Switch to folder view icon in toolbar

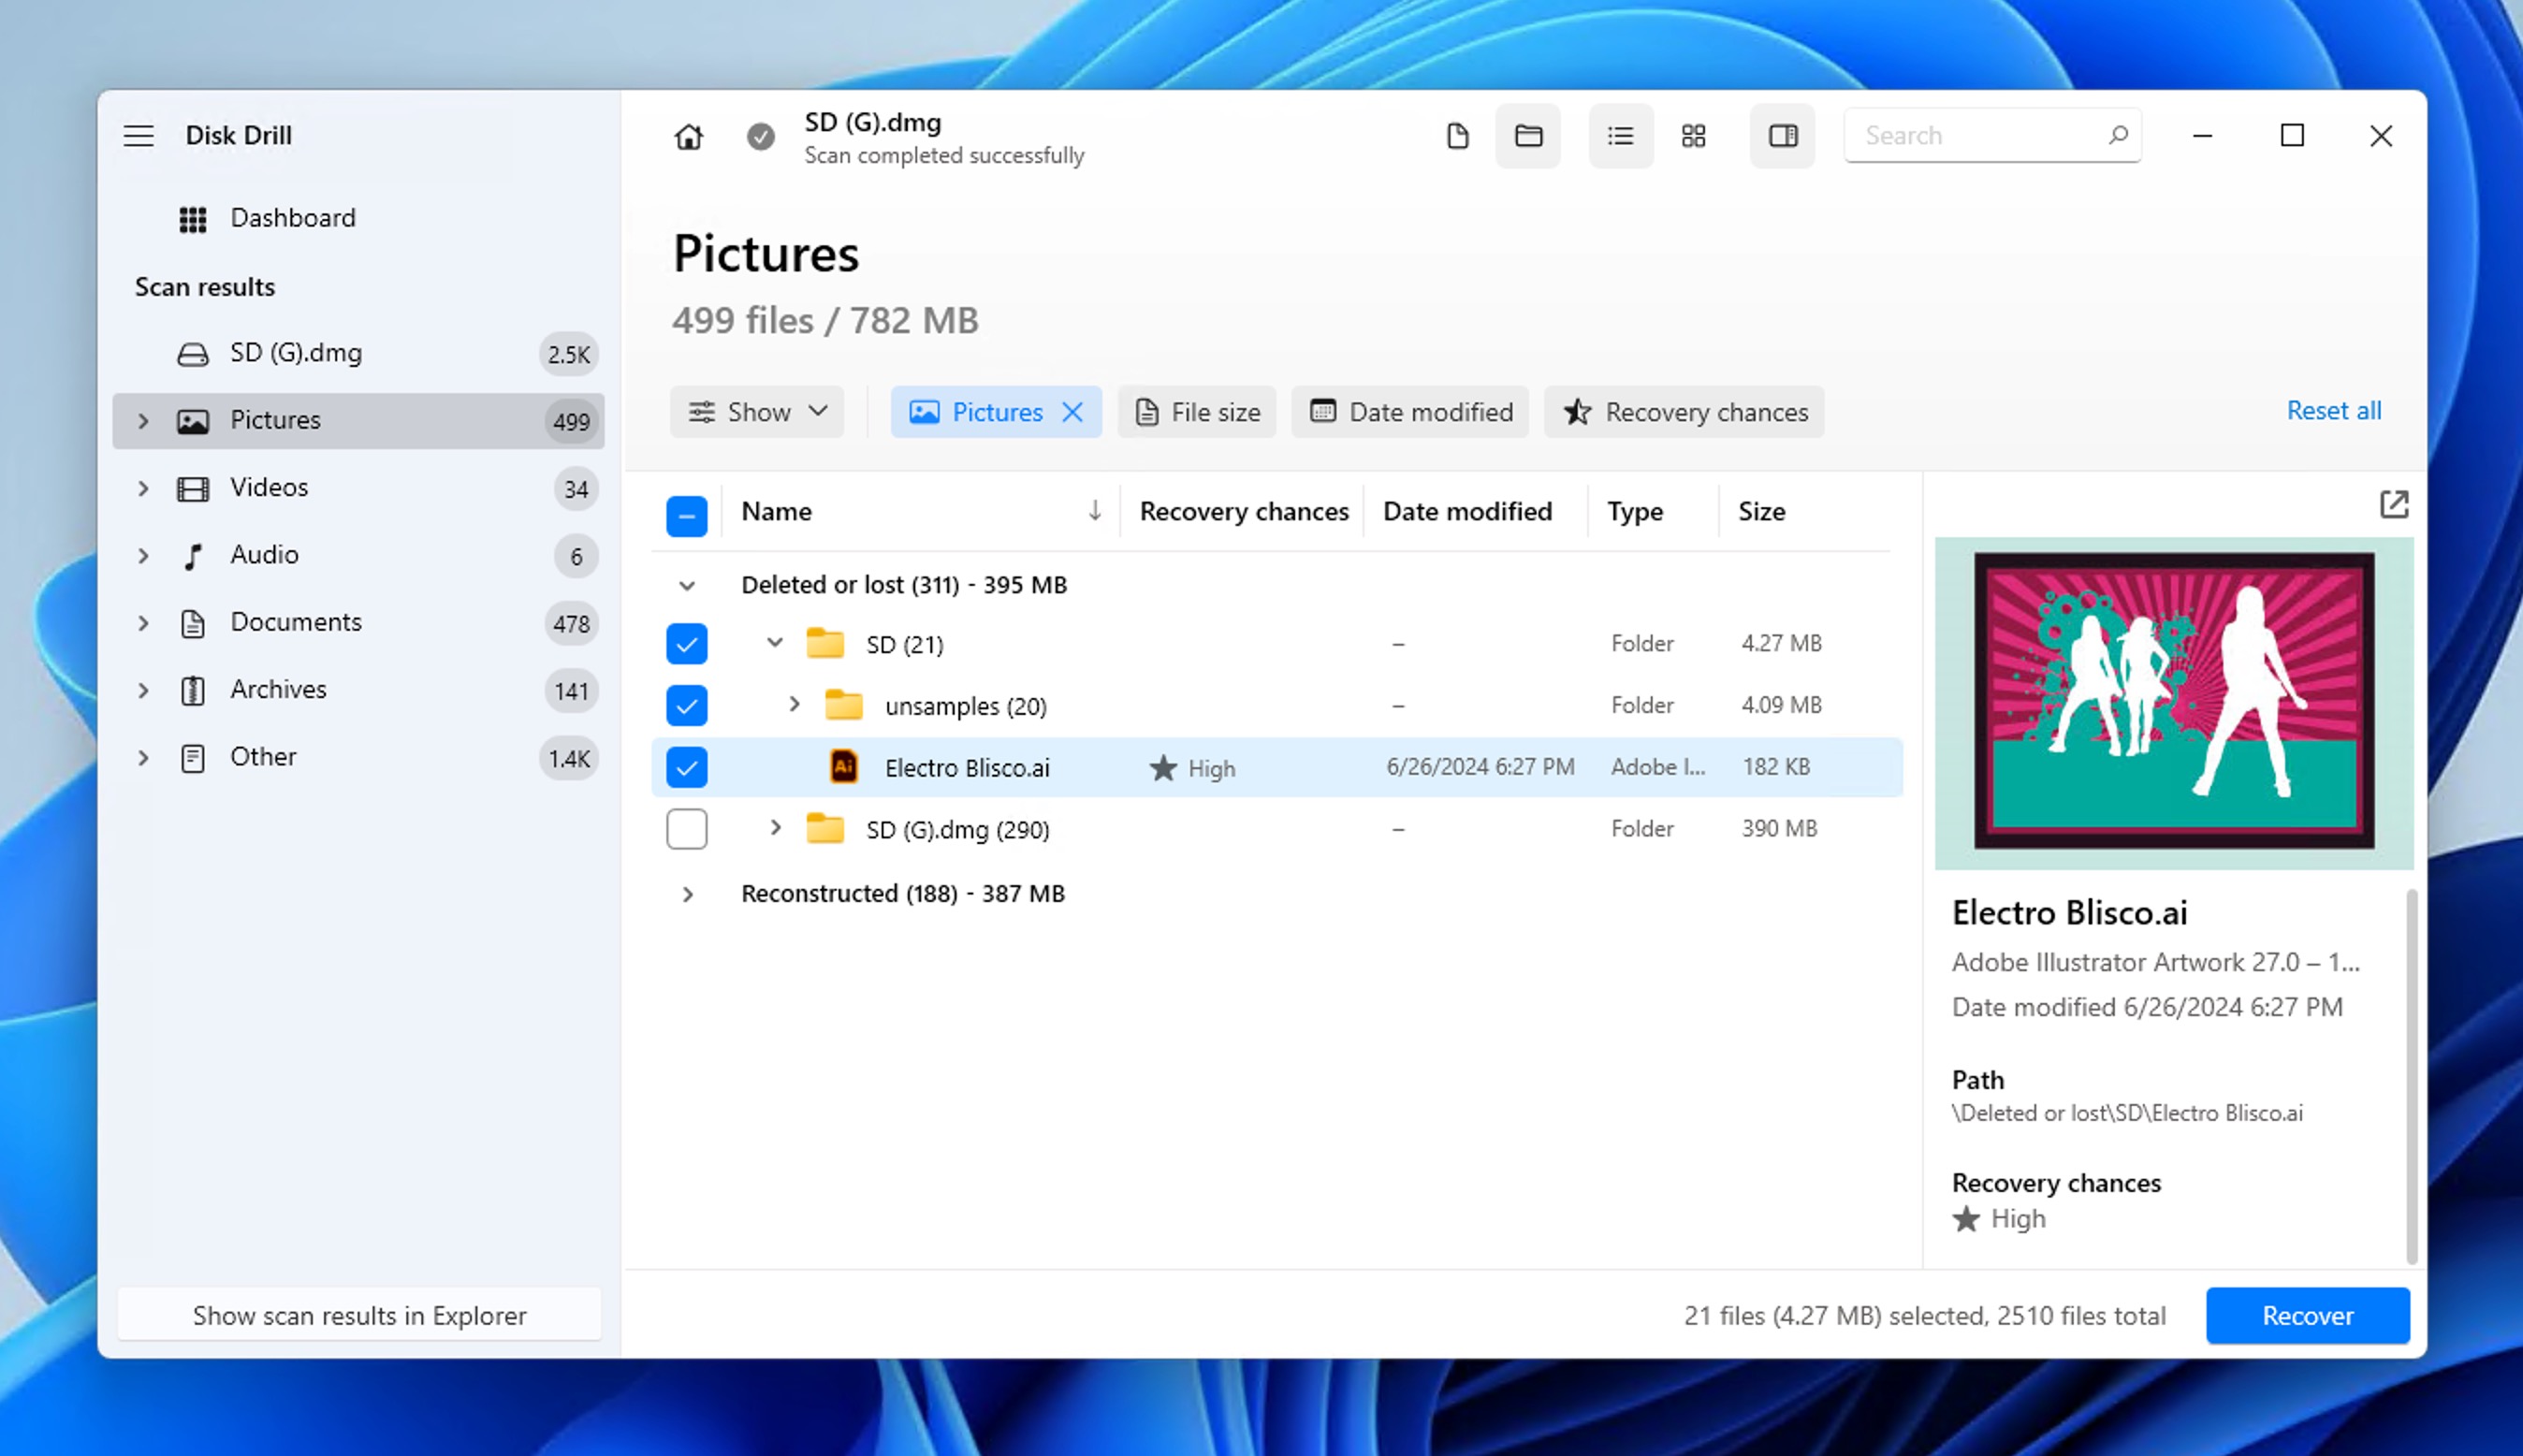tap(1528, 135)
